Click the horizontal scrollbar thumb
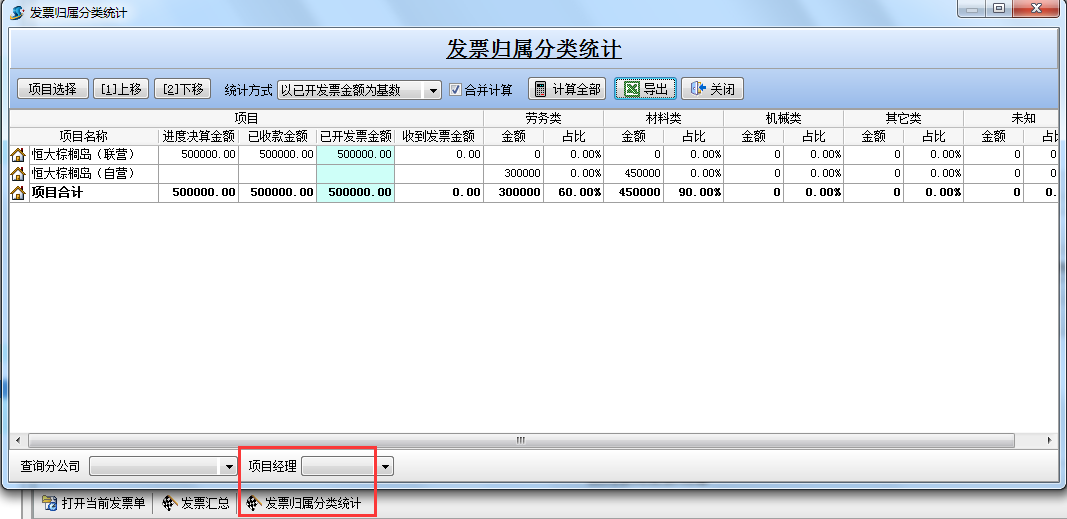The image size is (1067, 519). [520, 440]
